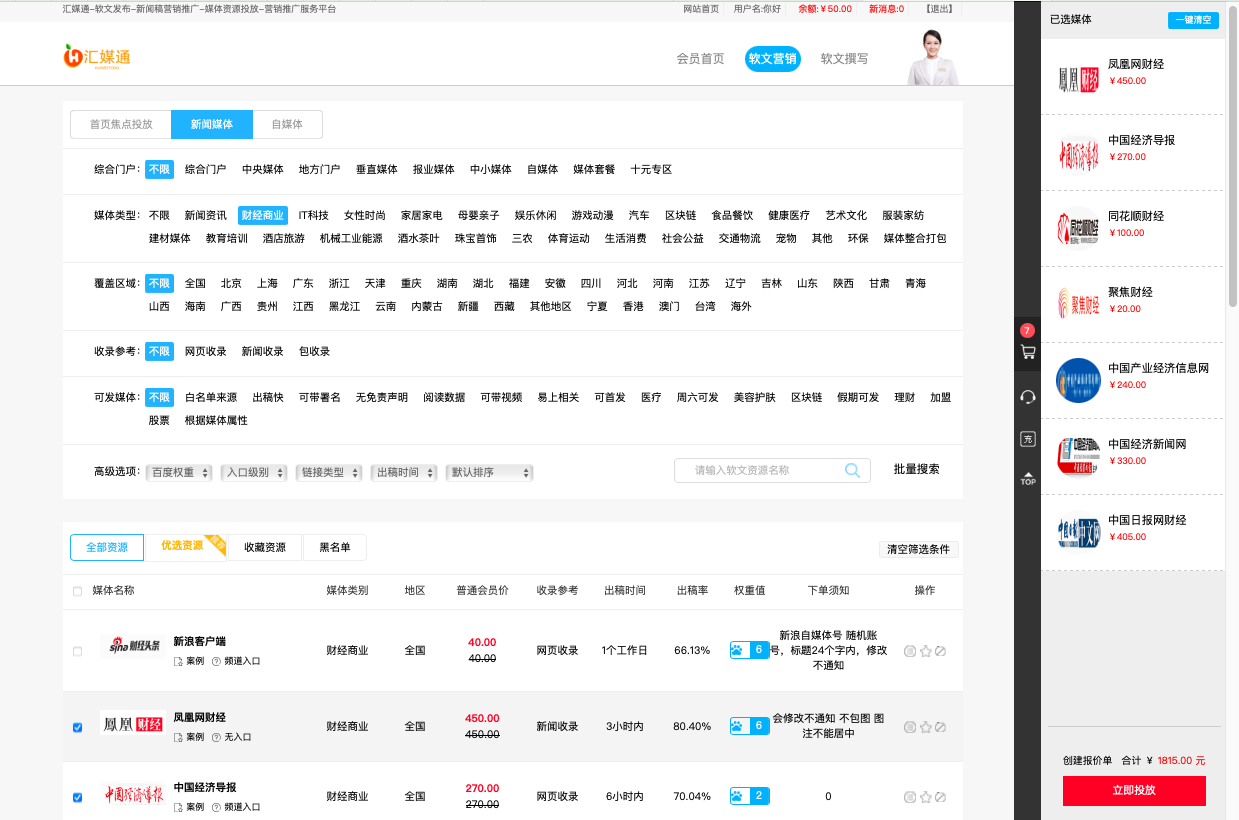Select 不限 in the 收录参考 filter
The height and width of the screenshot is (820, 1239).
[x=159, y=351]
